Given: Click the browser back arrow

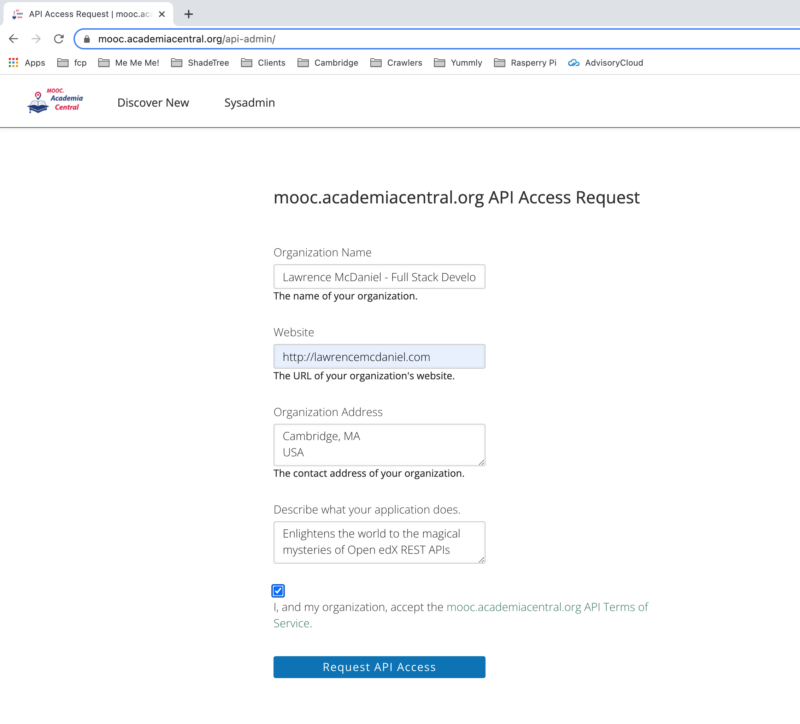Looking at the screenshot, I should [14, 40].
